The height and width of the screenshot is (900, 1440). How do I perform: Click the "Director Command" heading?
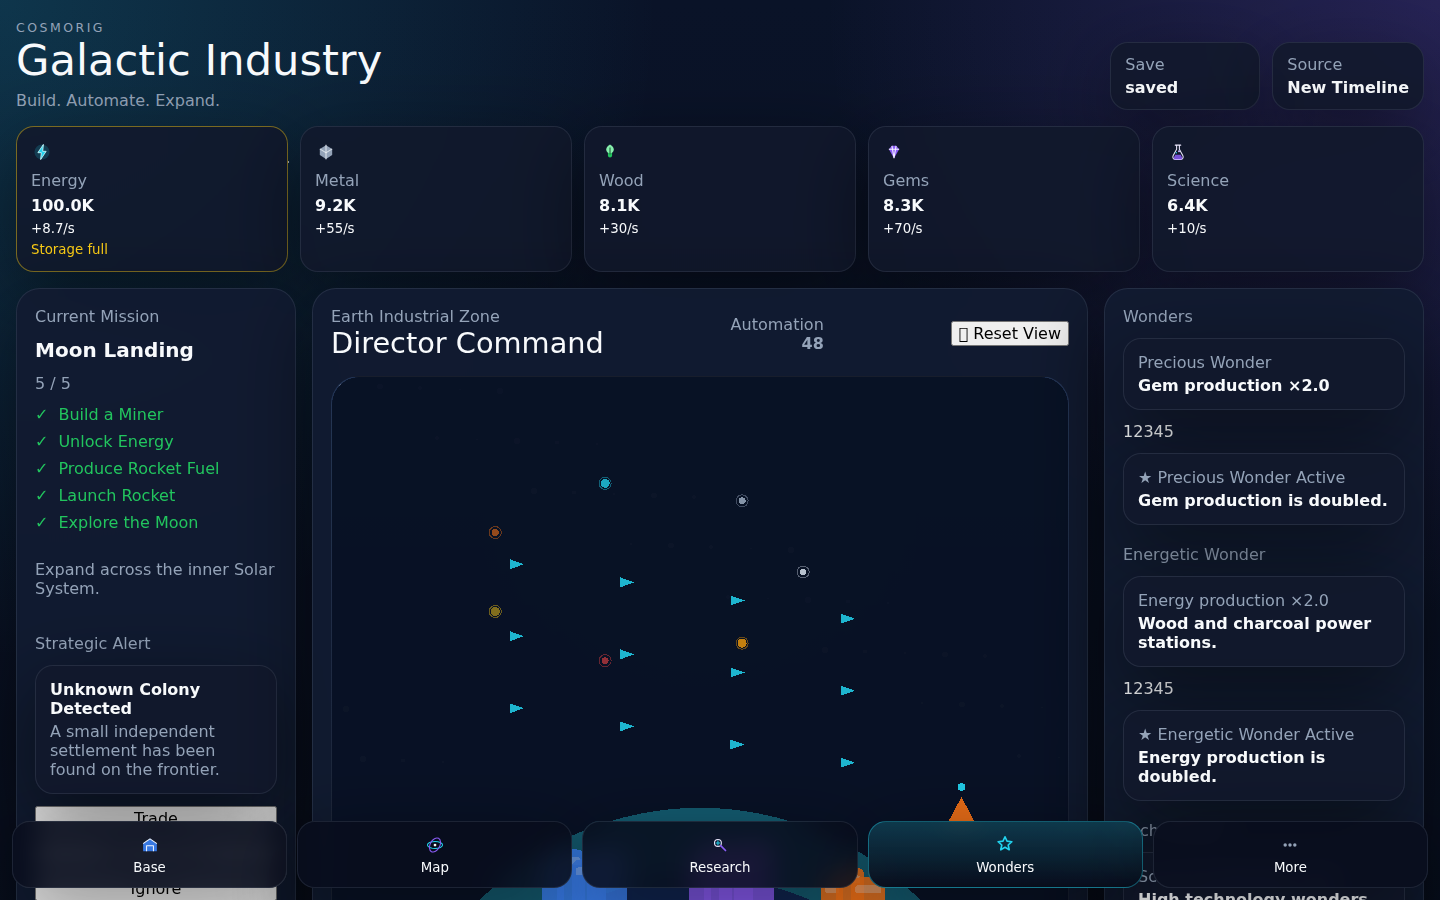(467, 343)
